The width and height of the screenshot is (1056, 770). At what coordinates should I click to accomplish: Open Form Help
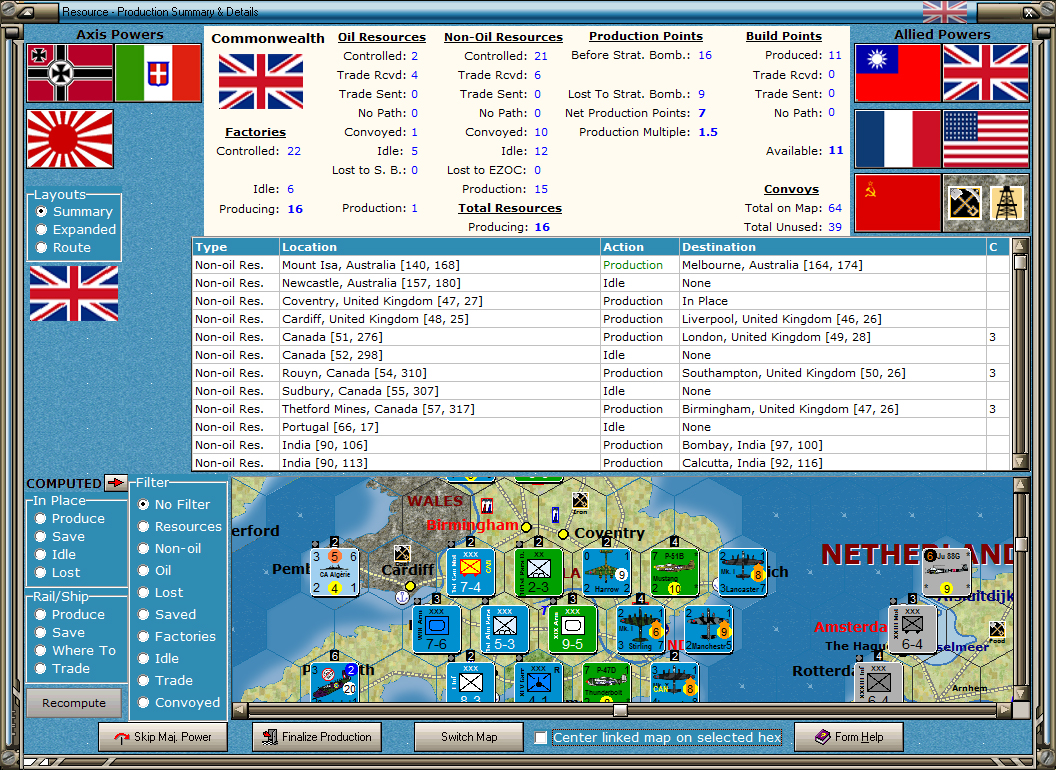pos(849,737)
